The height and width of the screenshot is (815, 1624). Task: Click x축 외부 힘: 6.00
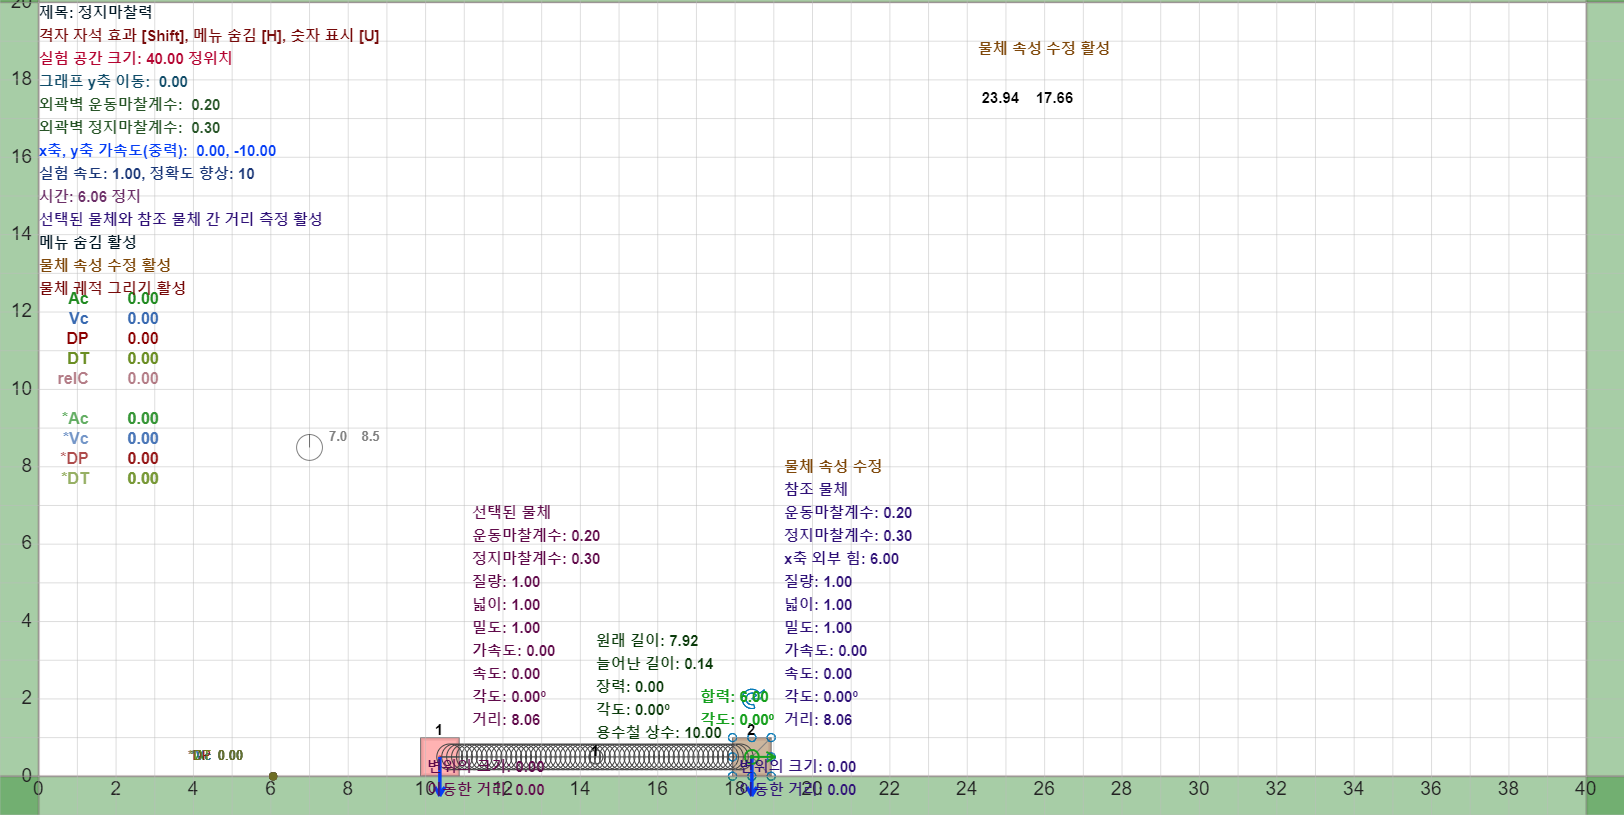[x=842, y=558]
